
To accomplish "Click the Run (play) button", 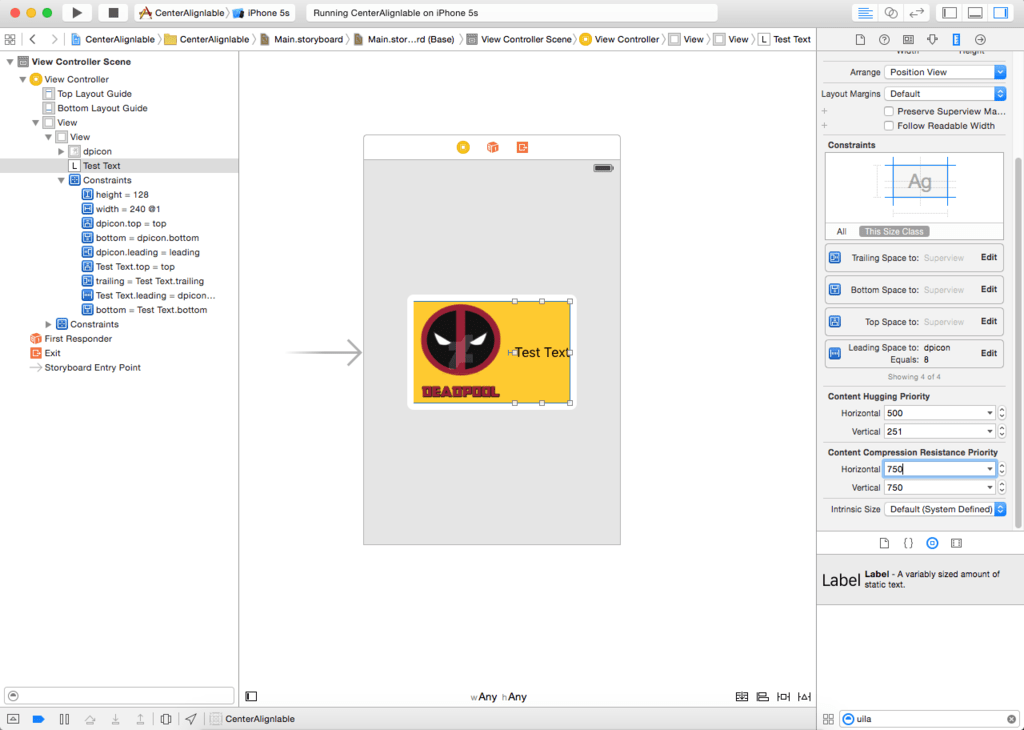I will click(77, 12).
